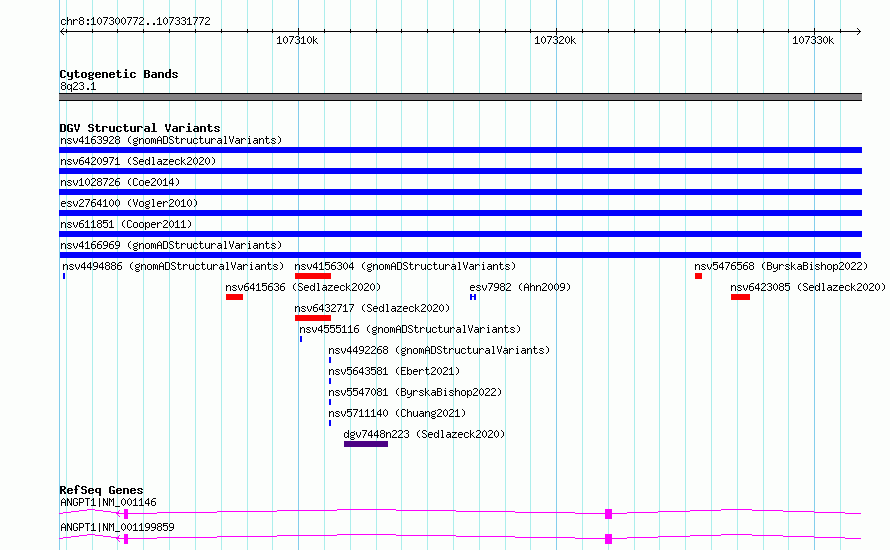The height and width of the screenshot is (550, 890).
Task: Select the small blue mark under nsv4494886
Action: coord(64,276)
